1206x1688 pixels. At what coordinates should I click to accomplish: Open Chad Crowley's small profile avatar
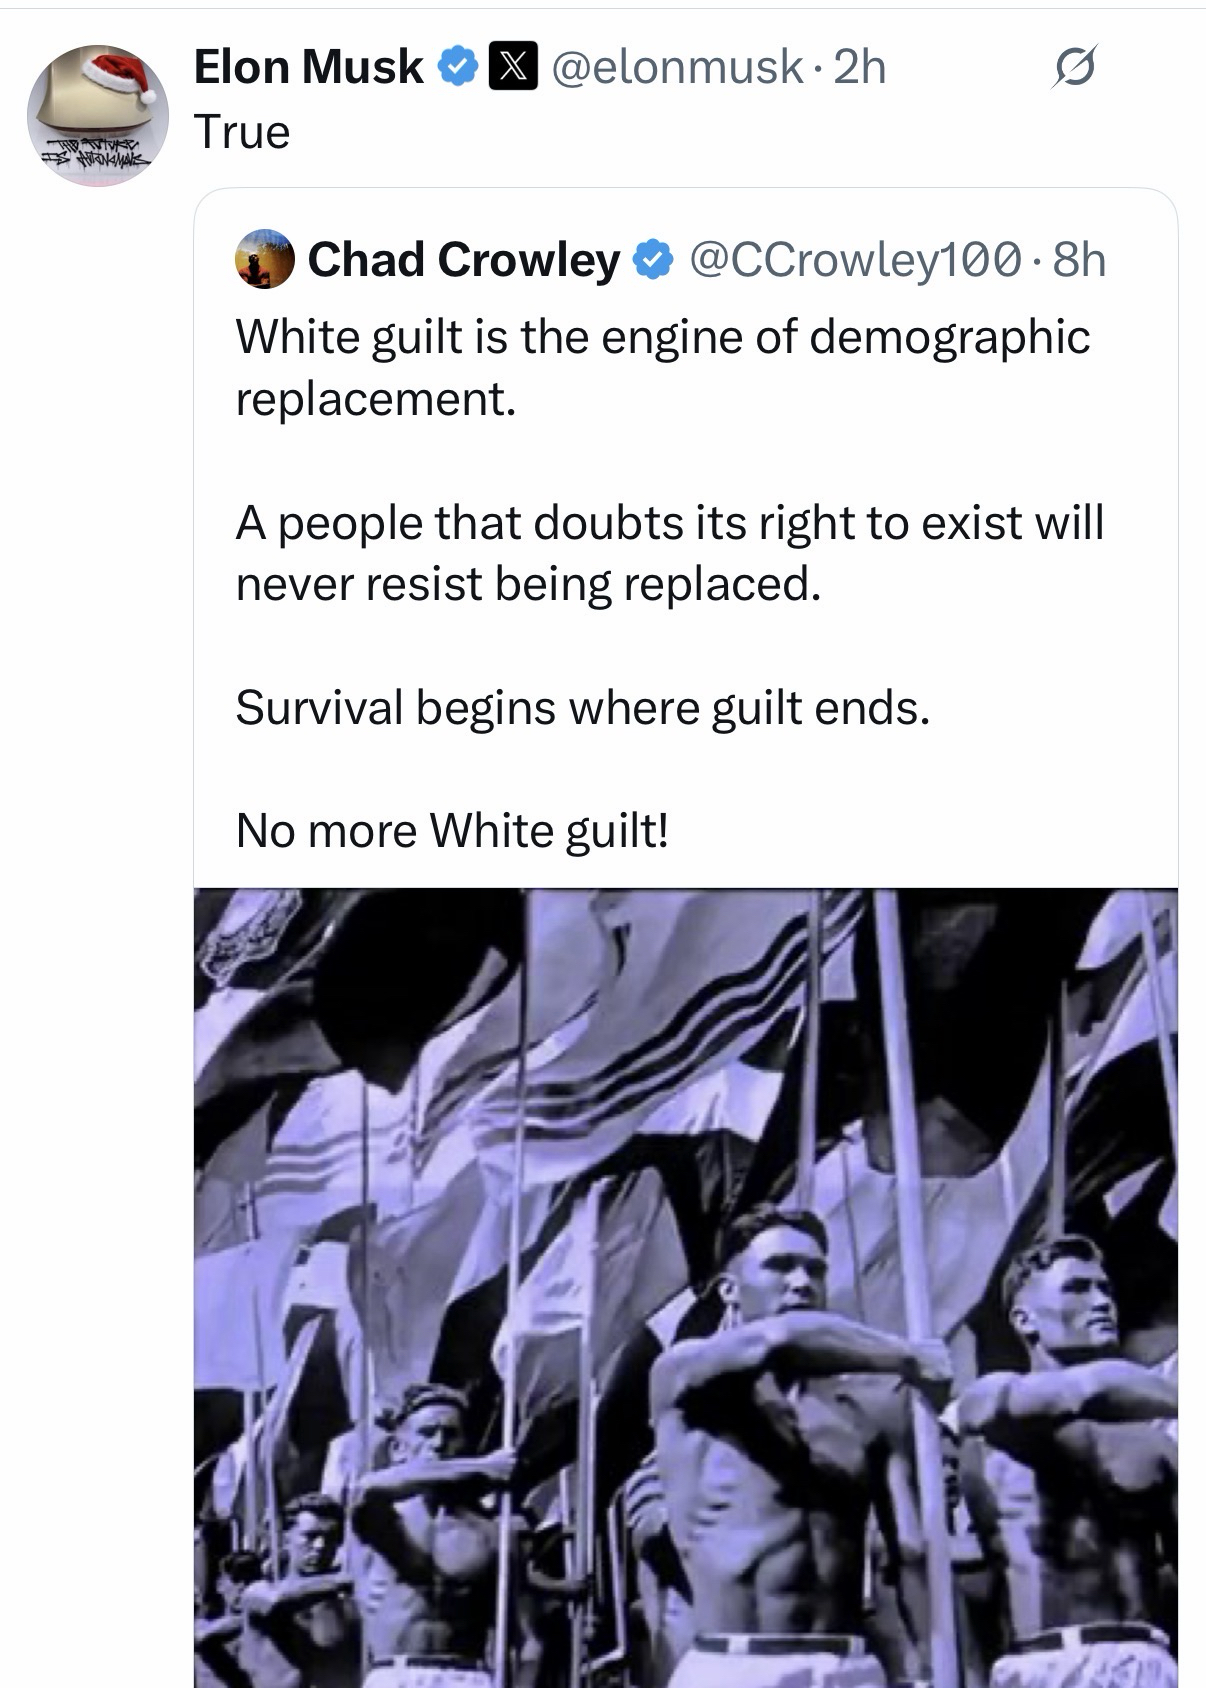click(x=264, y=259)
